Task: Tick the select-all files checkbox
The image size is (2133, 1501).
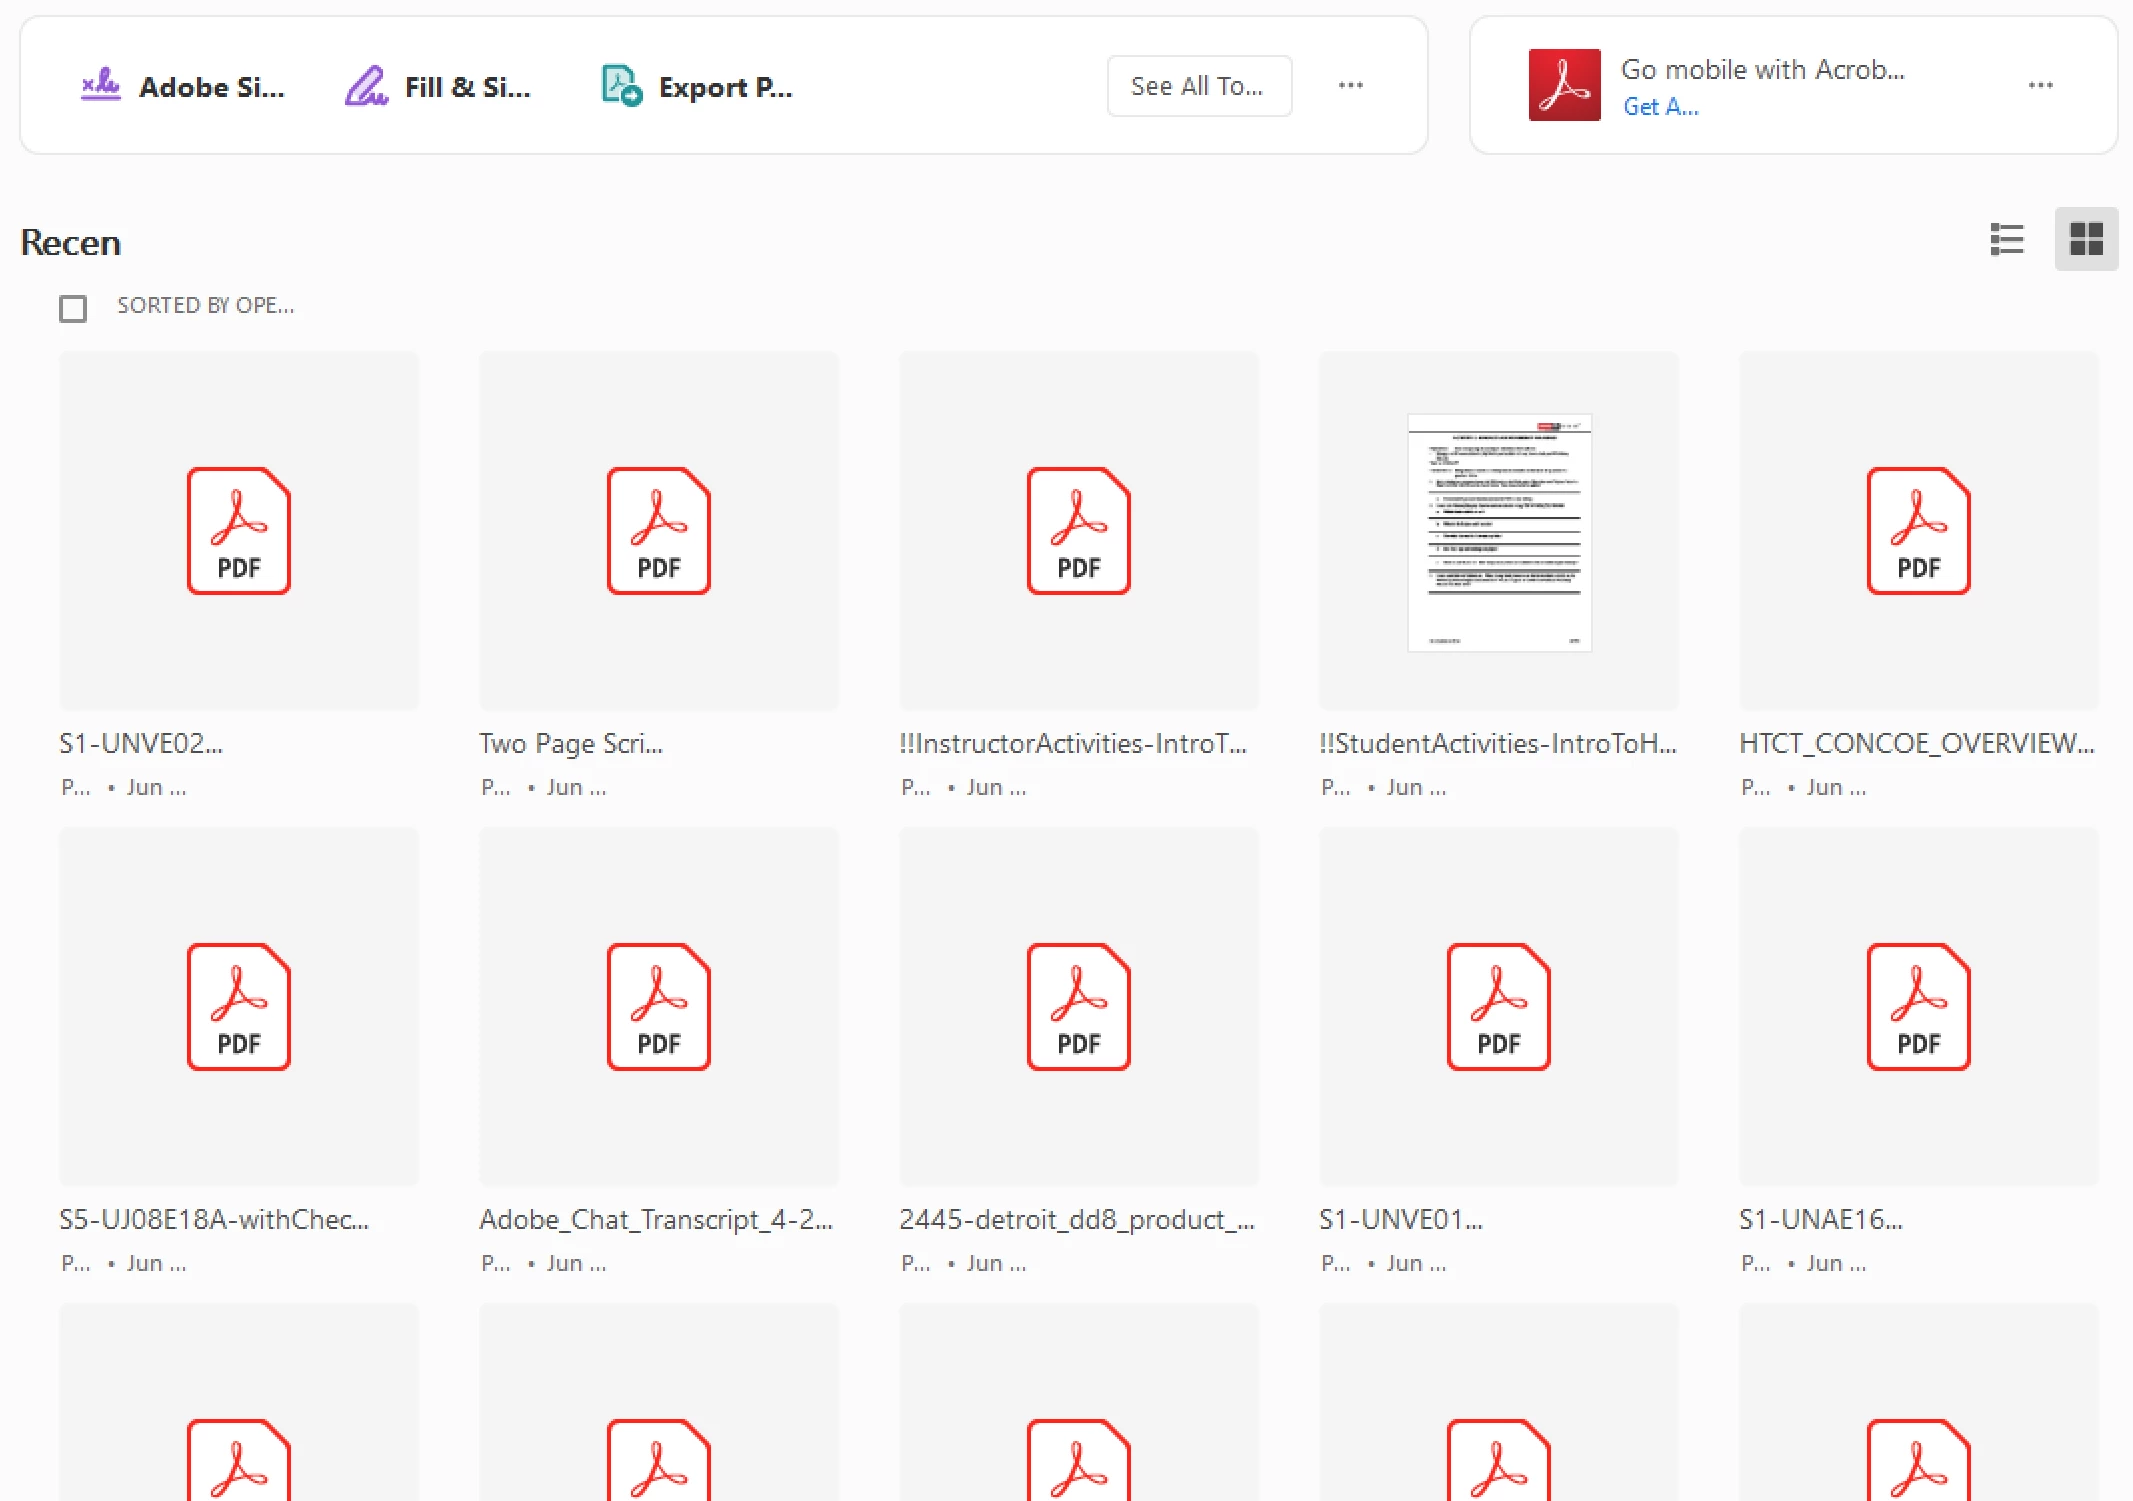Action: (x=73, y=308)
